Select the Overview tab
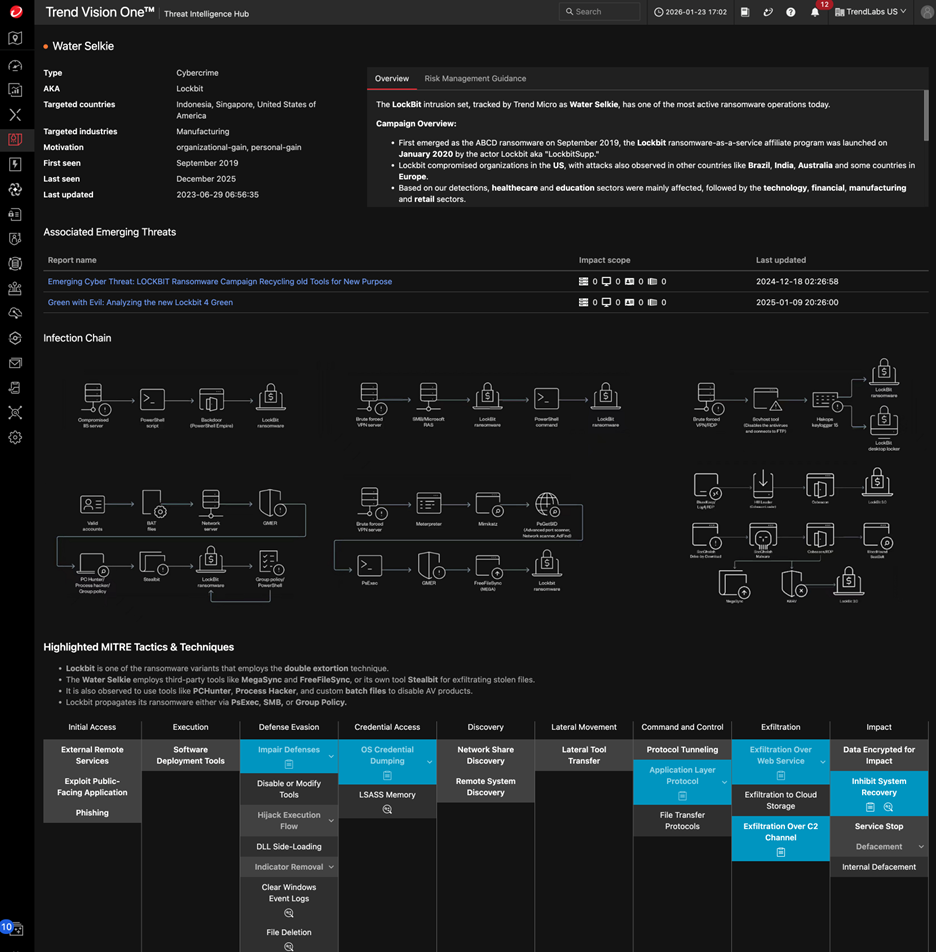936x952 pixels. [392, 78]
